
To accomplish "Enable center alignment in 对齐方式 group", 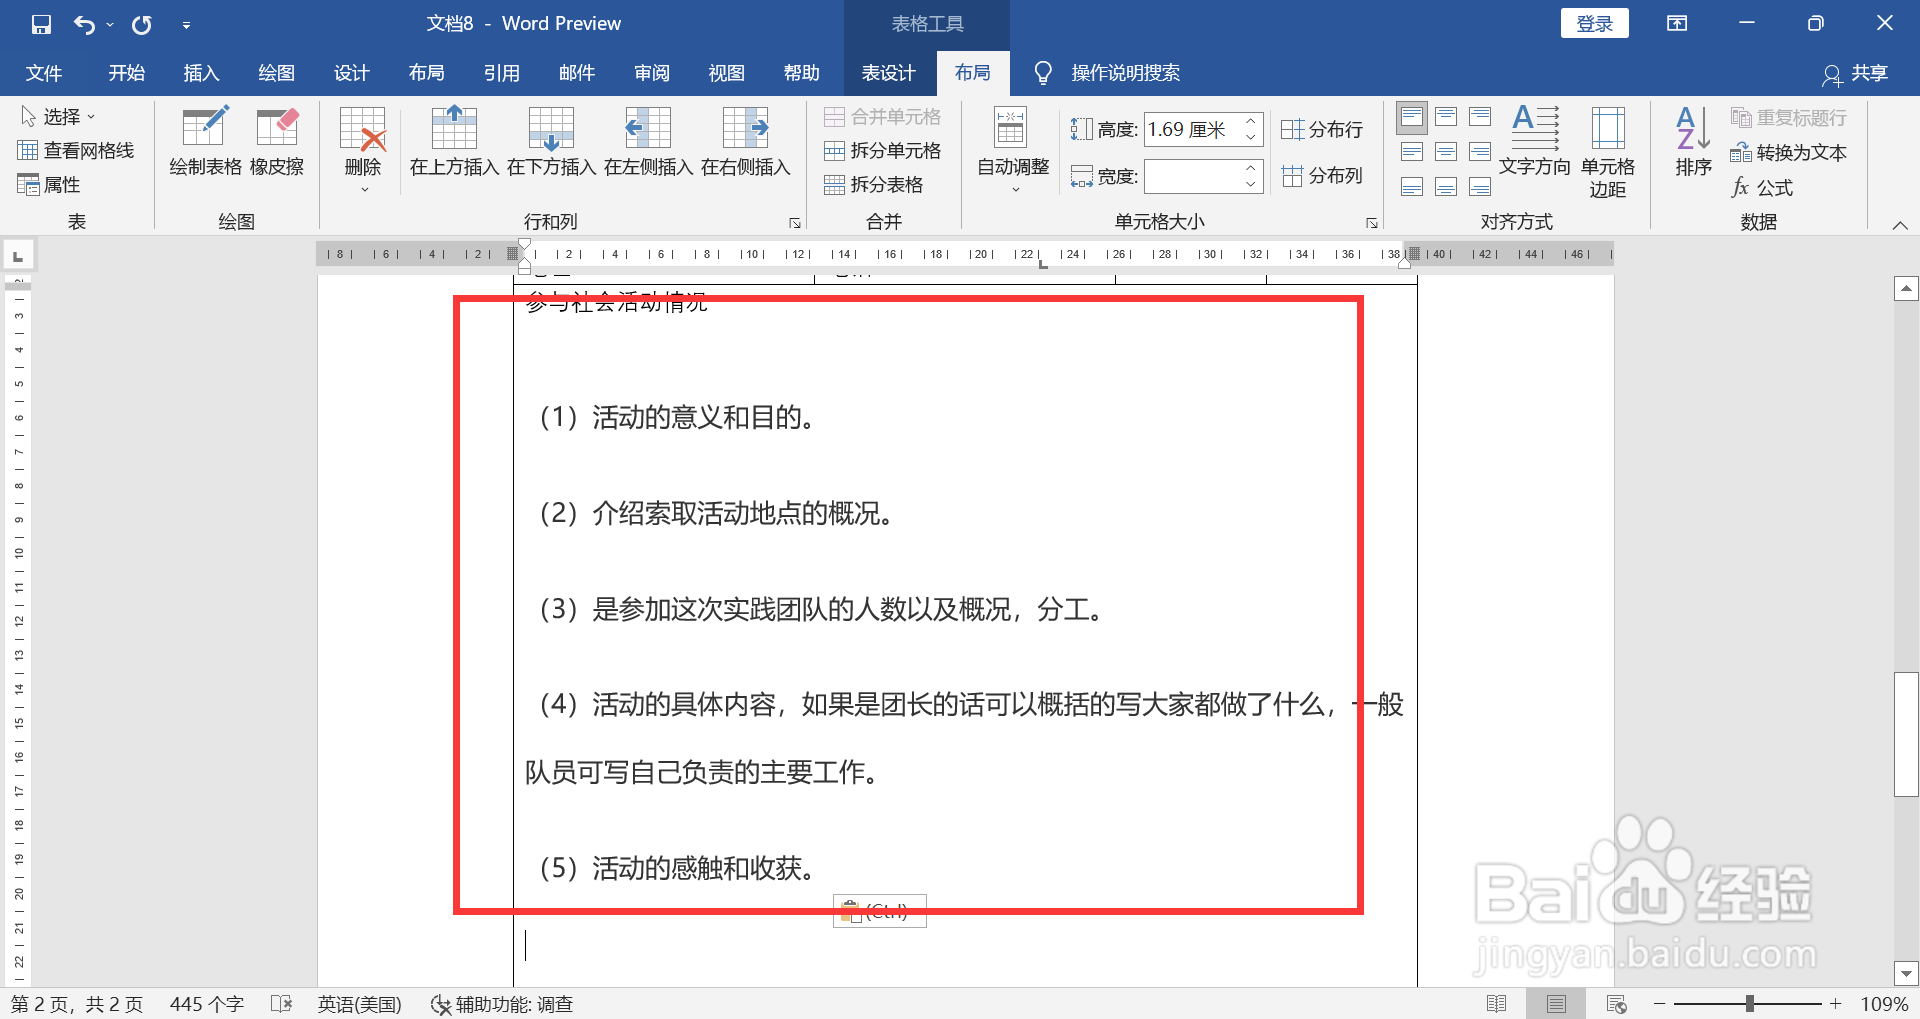I will pyautogui.click(x=1446, y=151).
